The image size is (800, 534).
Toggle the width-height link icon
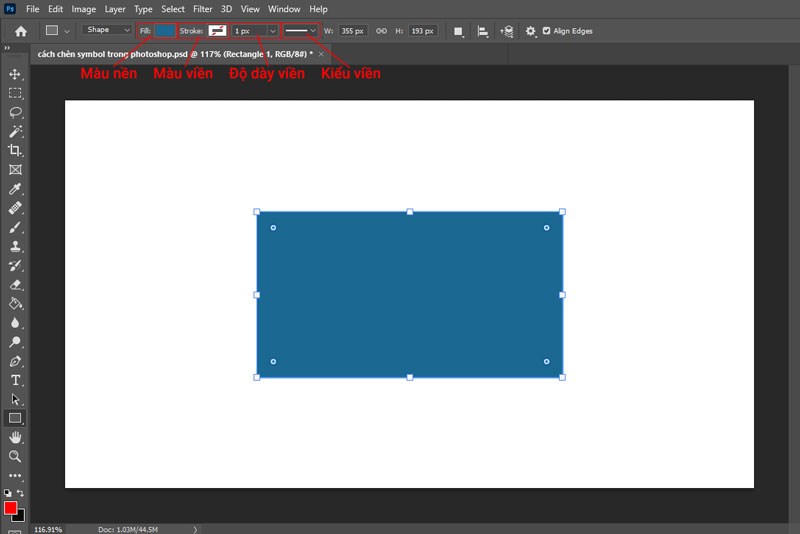(x=380, y=31)
